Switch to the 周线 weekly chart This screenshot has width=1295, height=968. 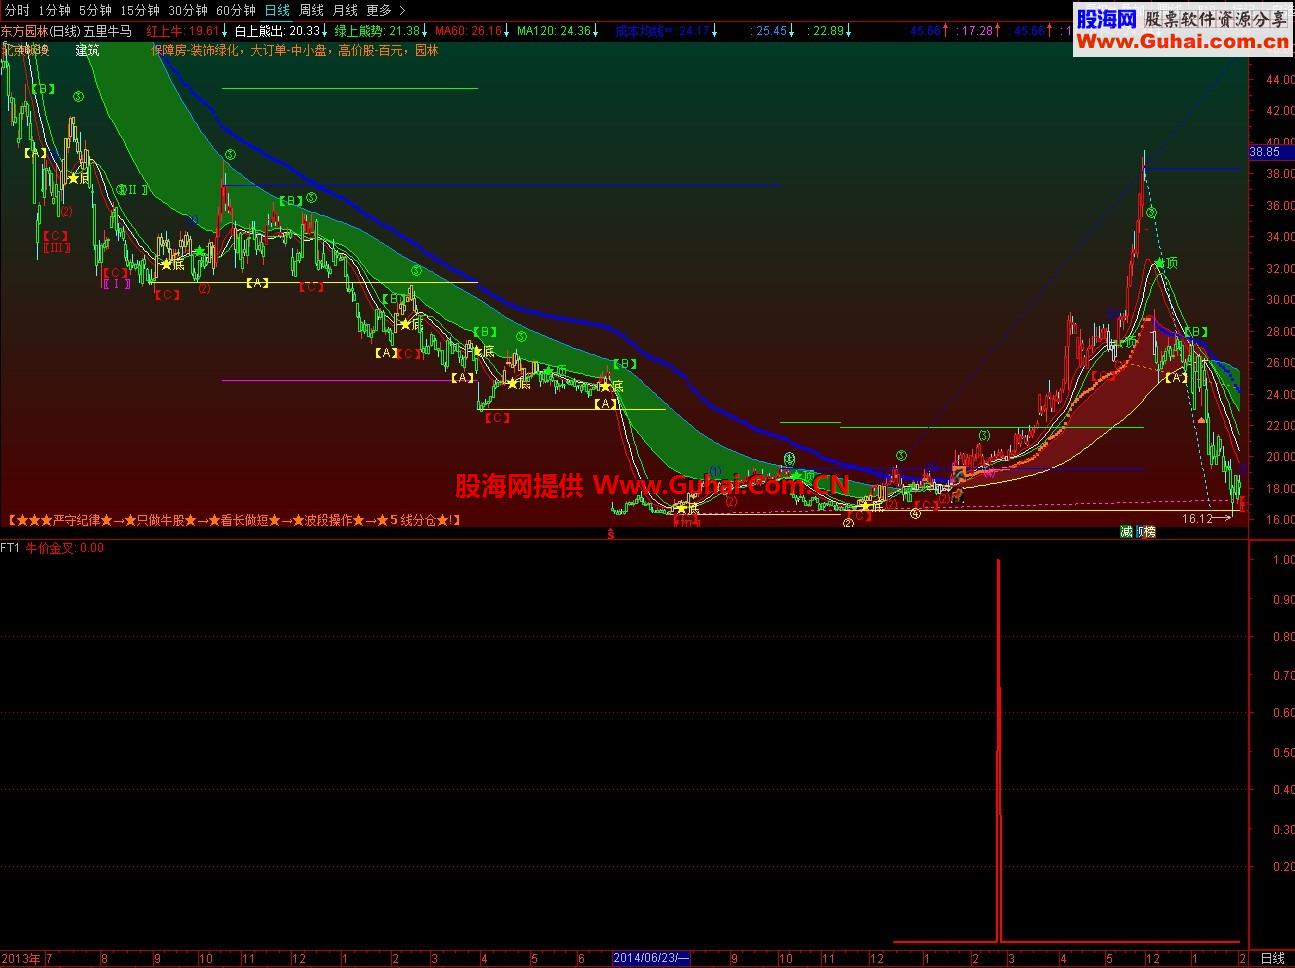pos(311,10)
